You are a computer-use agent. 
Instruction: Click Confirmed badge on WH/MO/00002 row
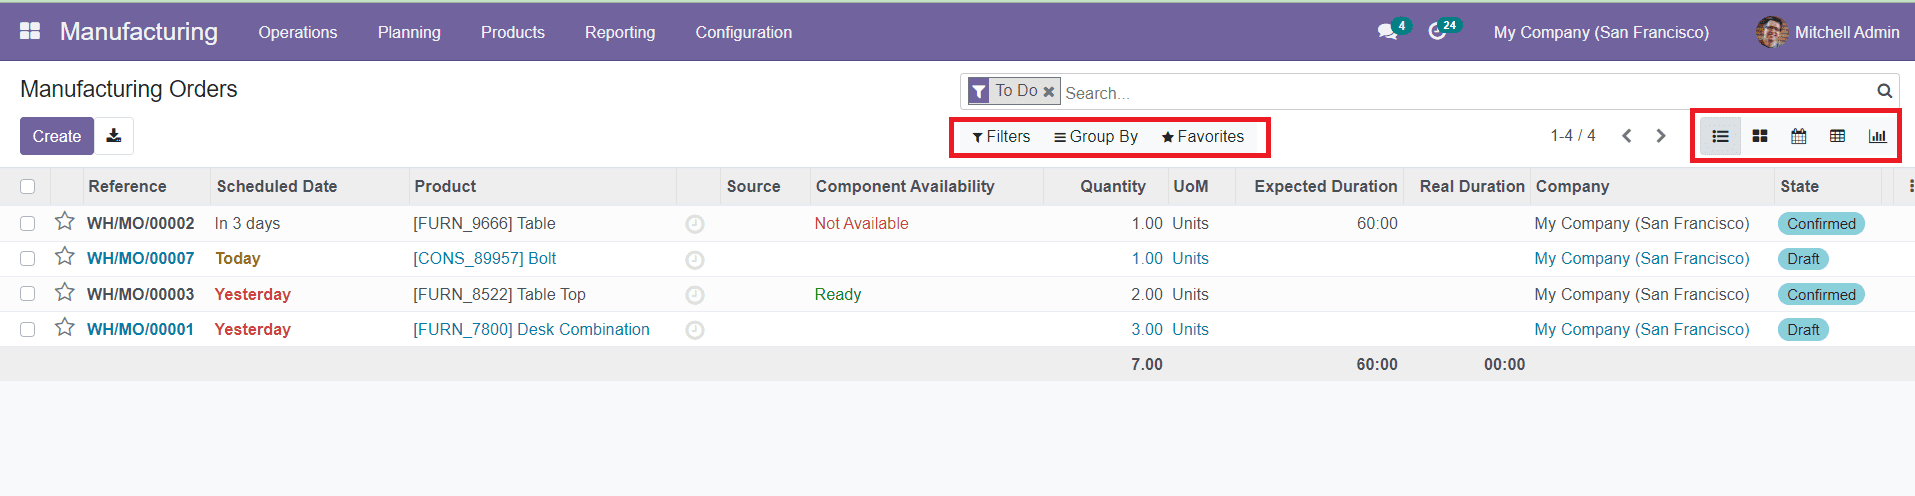click(1821, 224)
